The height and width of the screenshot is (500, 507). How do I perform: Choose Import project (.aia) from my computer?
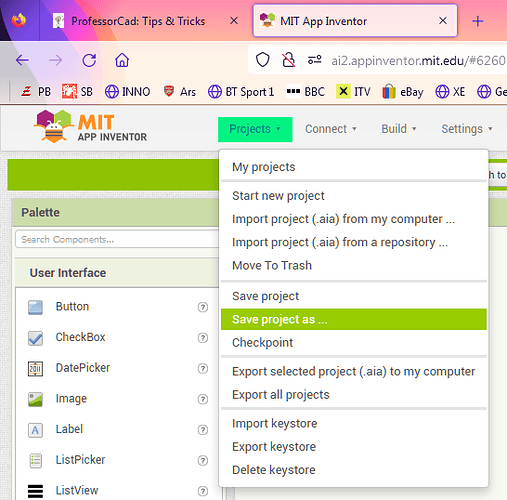click(354, 219)
